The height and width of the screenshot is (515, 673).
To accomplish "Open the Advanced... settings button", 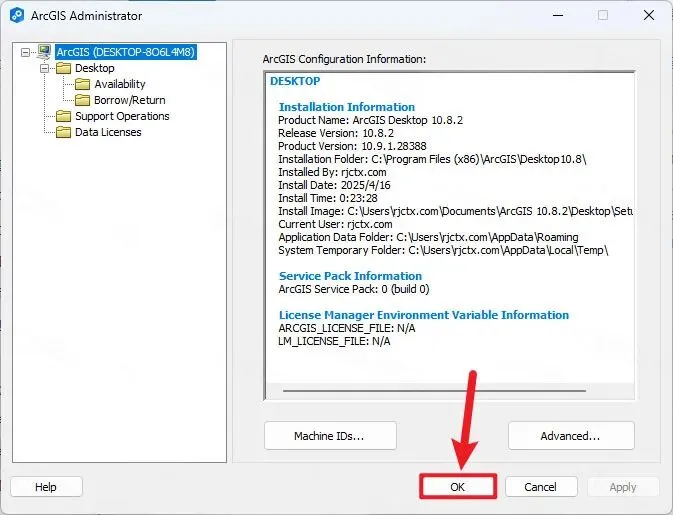I will (x=571, y=436).
